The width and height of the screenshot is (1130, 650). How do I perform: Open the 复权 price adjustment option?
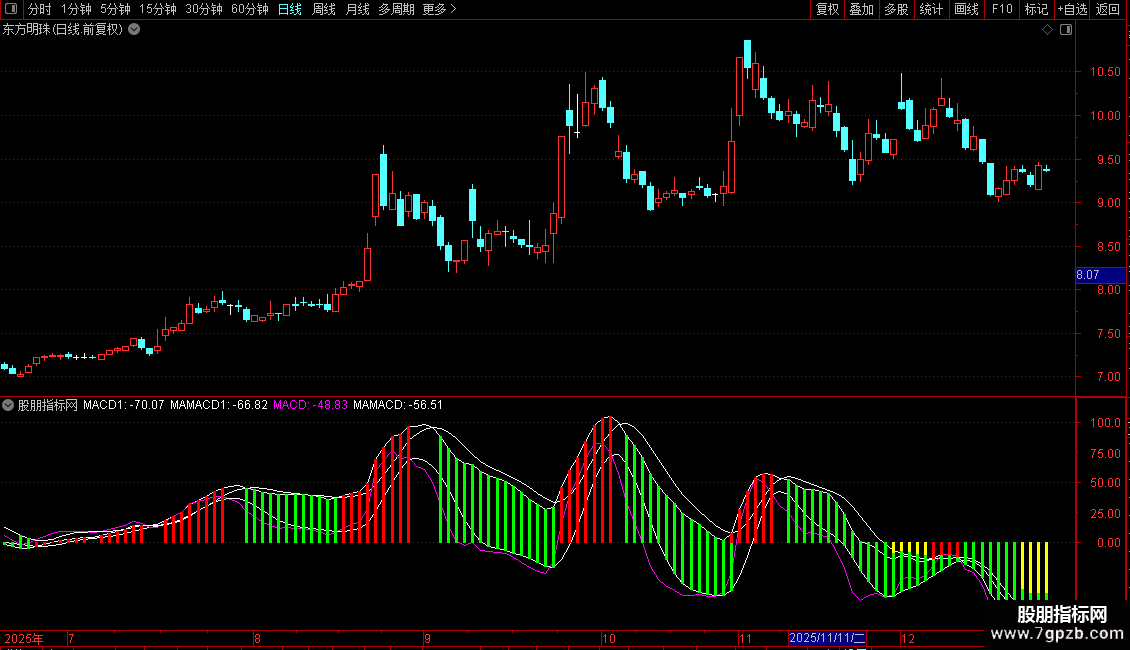tap(827, 9)
